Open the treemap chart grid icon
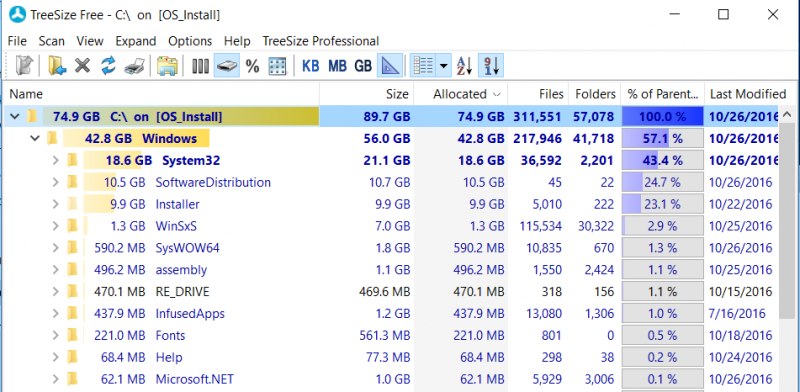Screen dimensions: 800x392 click(277, 66)
